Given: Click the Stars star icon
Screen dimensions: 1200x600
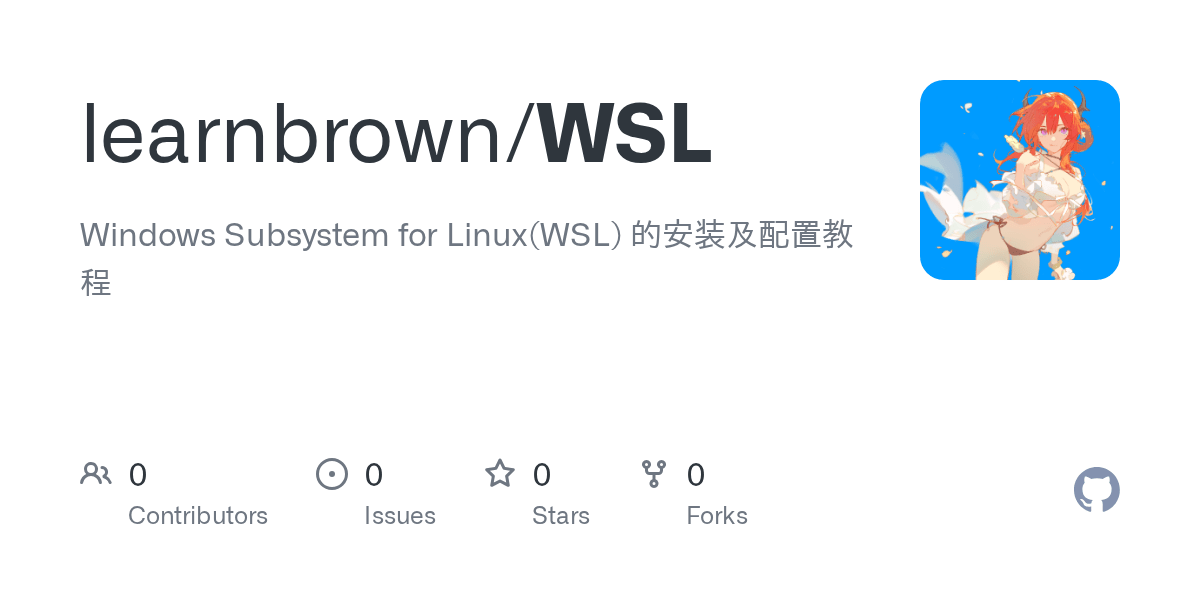Looking at the screenshot, I should click(500, 473).
